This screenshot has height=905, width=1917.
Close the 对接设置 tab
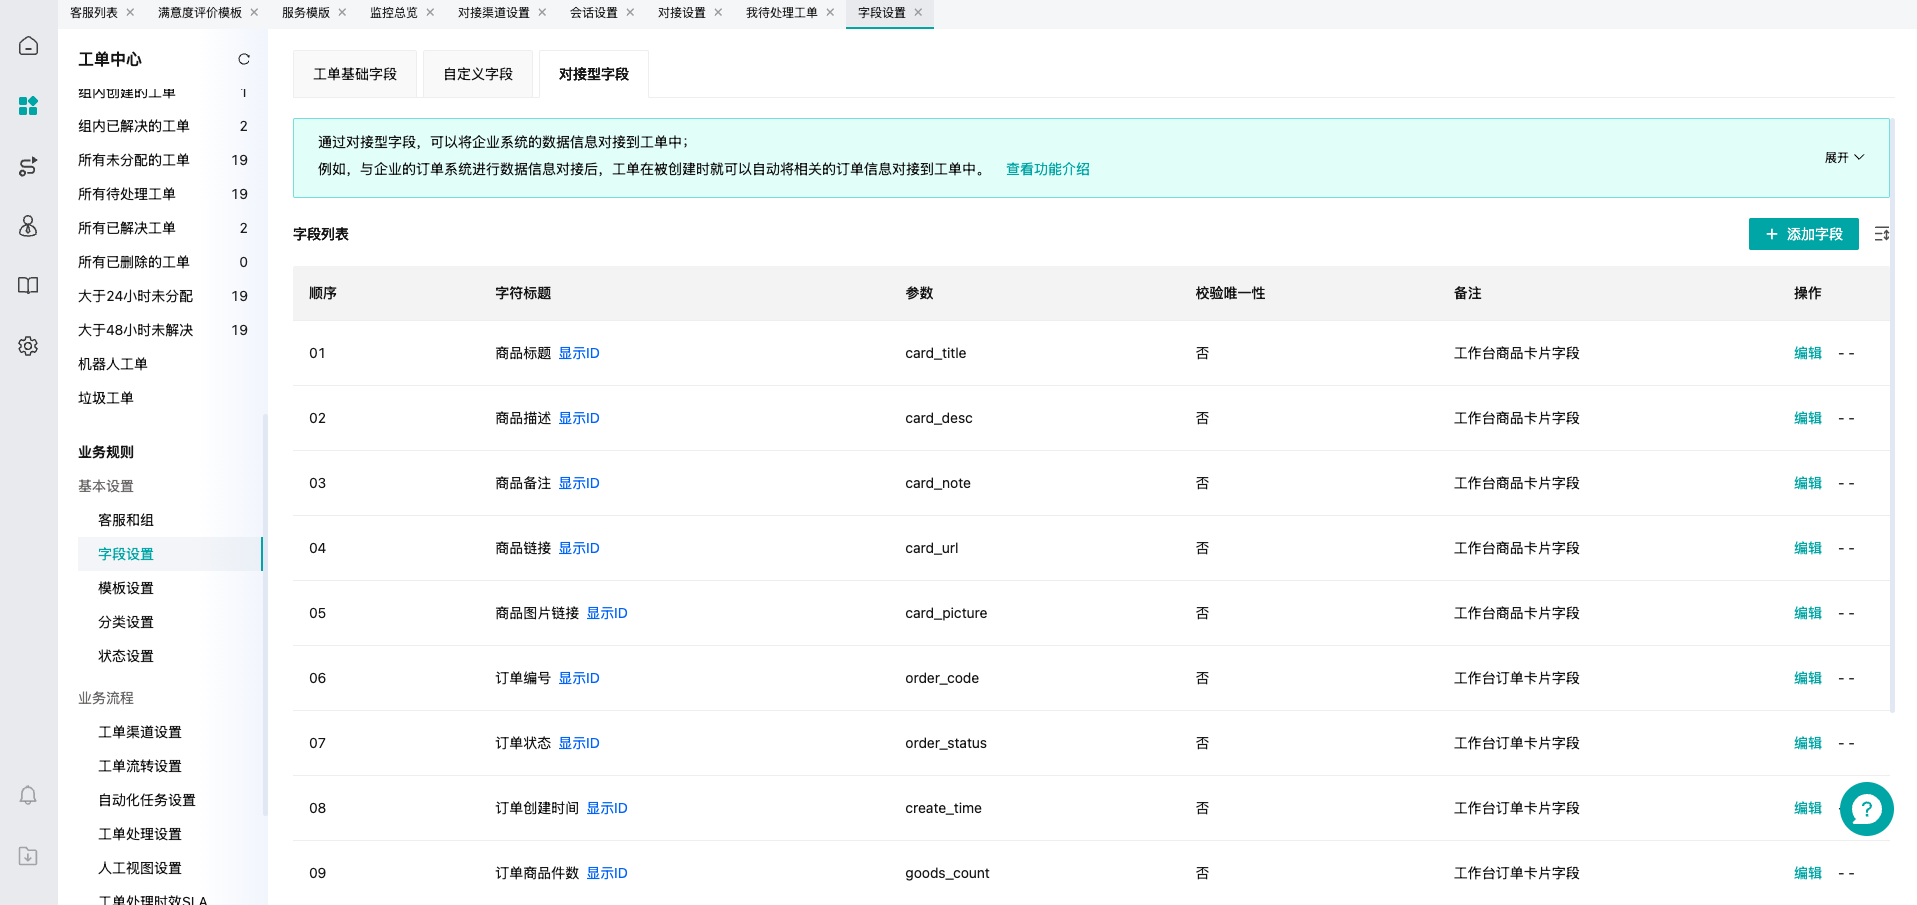(718, 12)
